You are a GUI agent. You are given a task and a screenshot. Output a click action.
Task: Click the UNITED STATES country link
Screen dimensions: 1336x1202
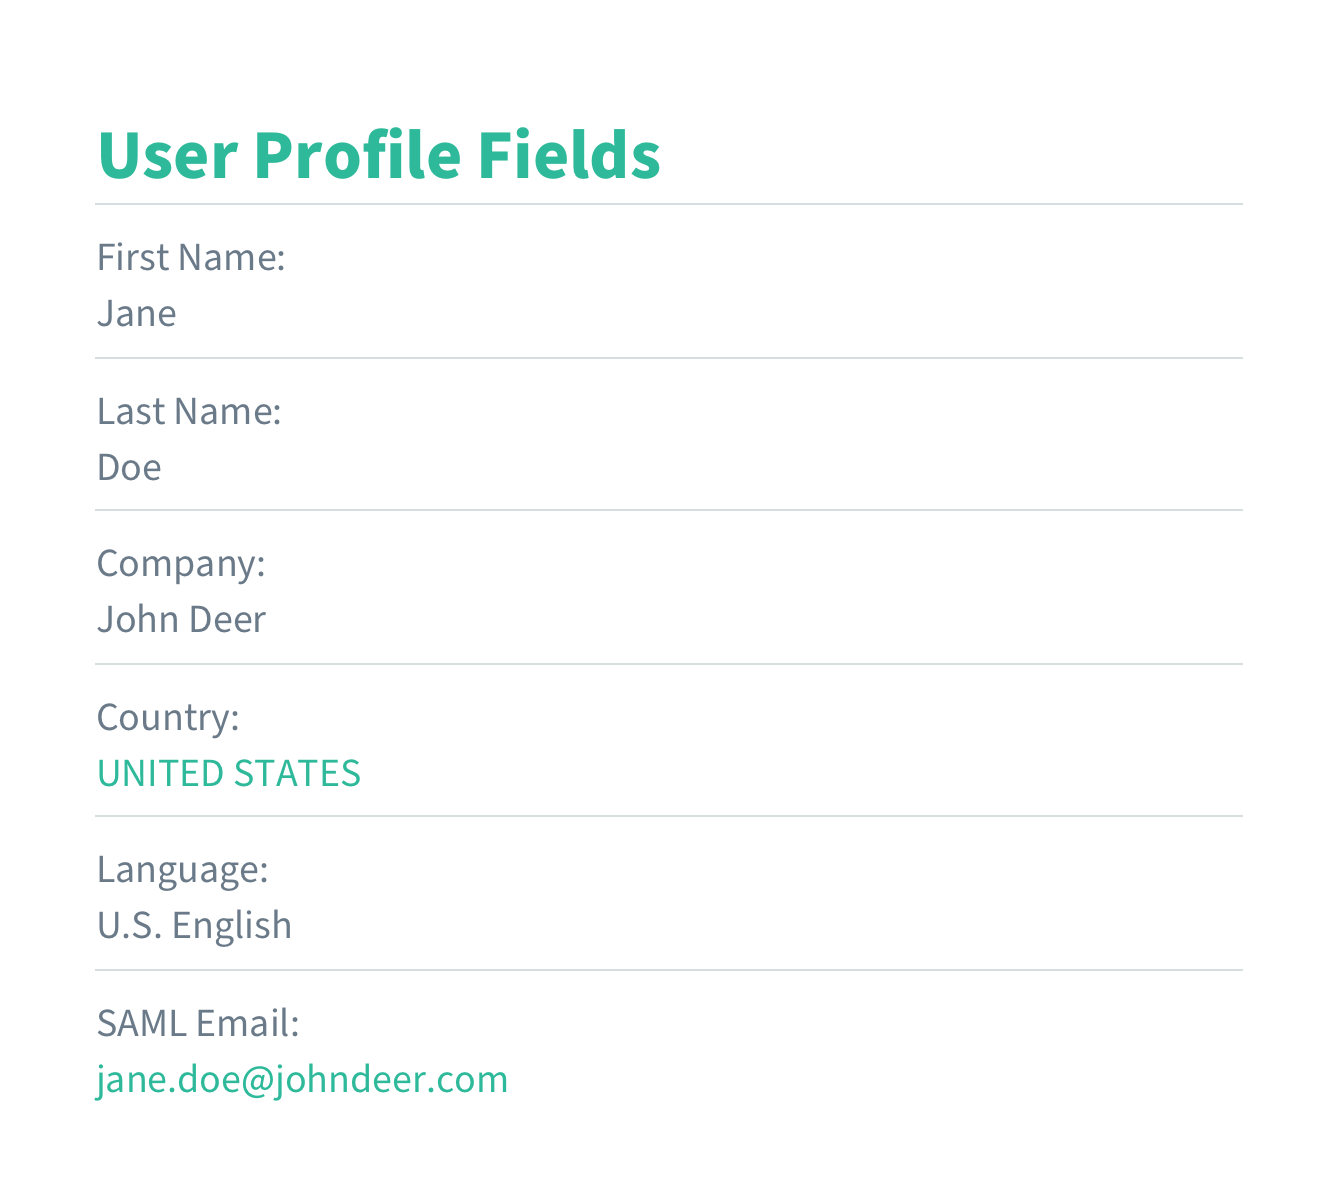pyautogui.click(x=229, y=773)
